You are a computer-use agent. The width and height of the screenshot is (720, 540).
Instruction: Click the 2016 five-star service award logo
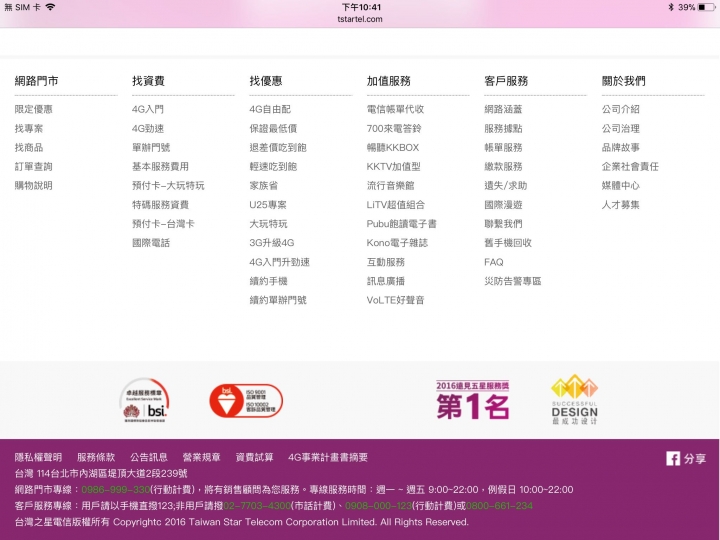[x=472, y=400]
